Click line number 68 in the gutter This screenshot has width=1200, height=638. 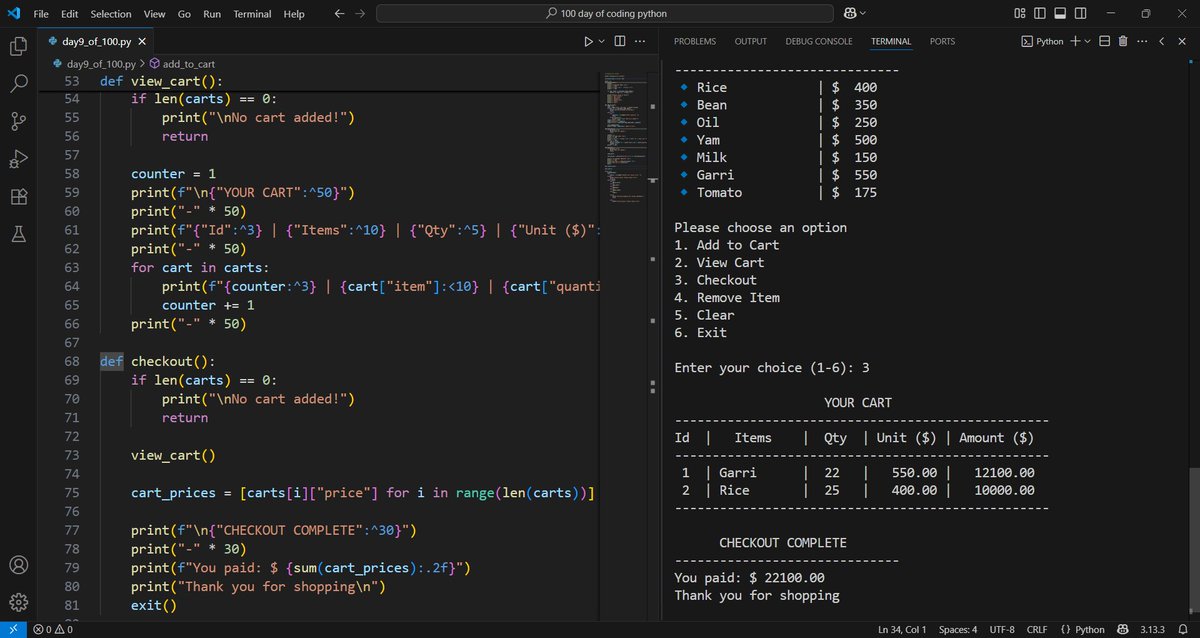point(72,361)
